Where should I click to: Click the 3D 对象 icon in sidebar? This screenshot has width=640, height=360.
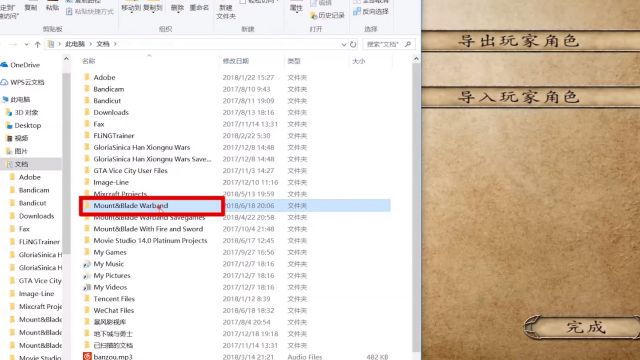click(9, 112)
